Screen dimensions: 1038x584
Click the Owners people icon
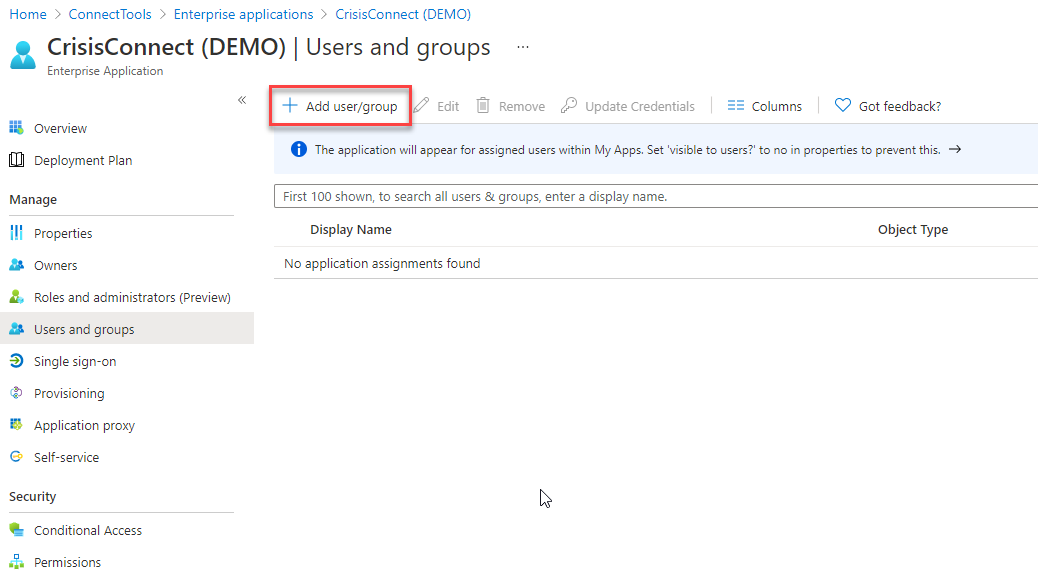pyautogui.click(x=17, y=265)
